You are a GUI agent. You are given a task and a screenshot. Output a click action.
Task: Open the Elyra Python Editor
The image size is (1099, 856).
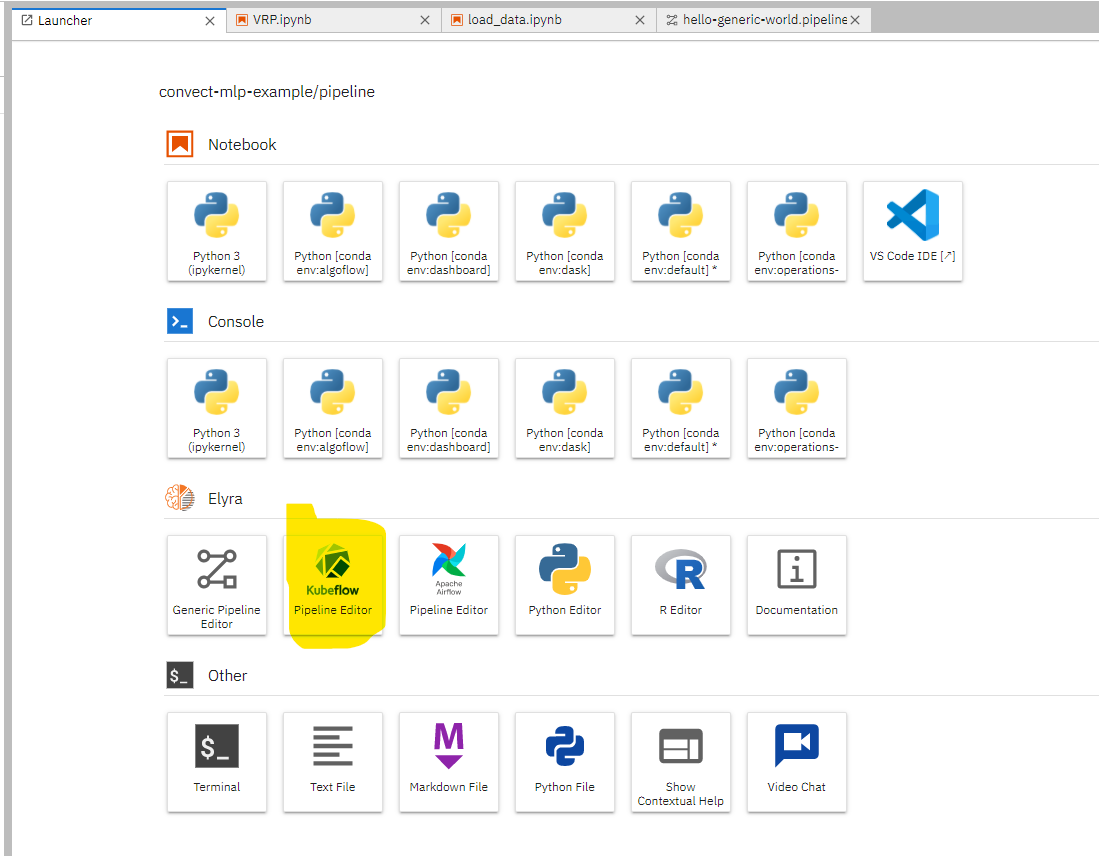[x=565, y=585]
